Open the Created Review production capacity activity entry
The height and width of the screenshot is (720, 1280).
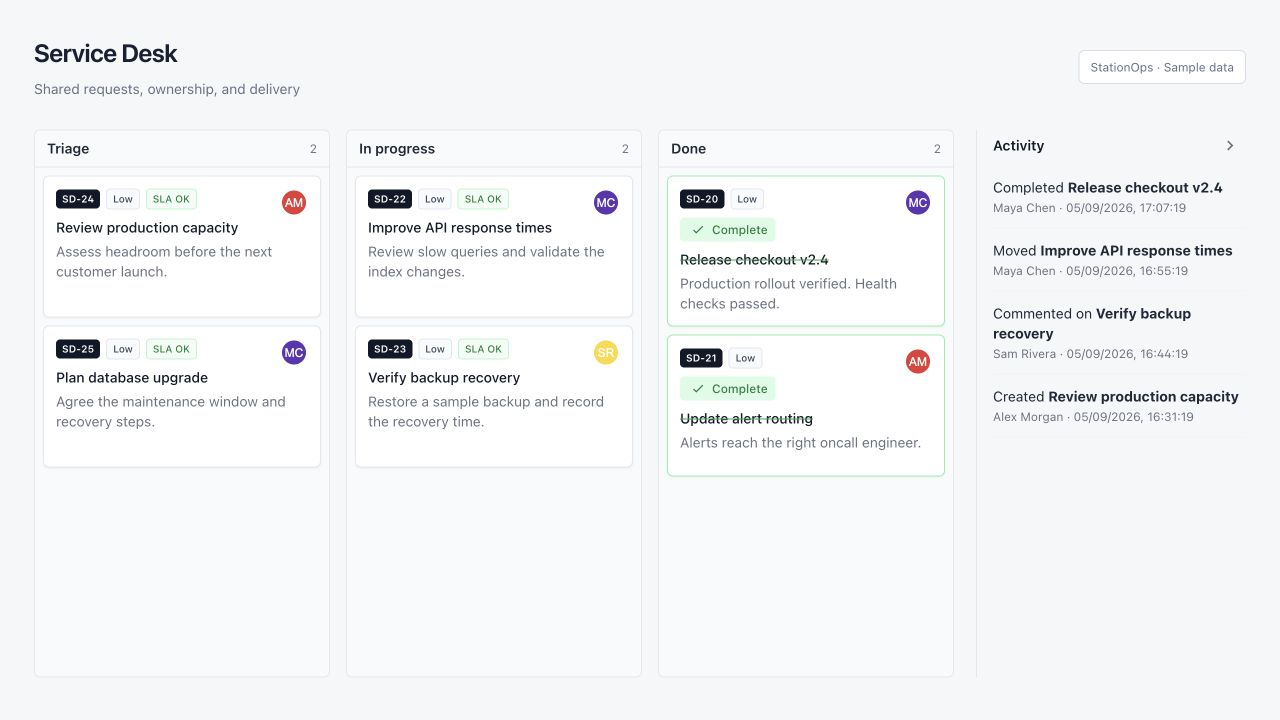point(1119,406)
